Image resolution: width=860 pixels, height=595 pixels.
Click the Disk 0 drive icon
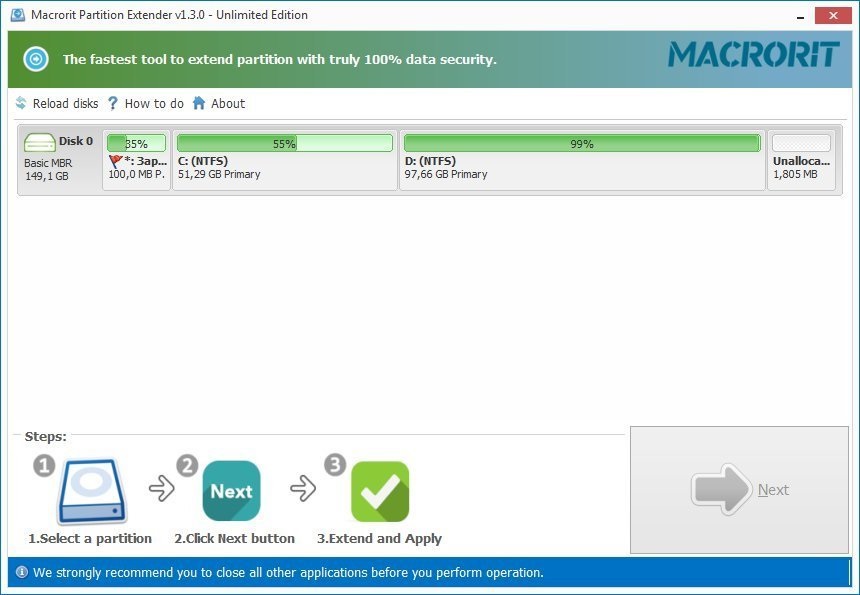(38, 140)
